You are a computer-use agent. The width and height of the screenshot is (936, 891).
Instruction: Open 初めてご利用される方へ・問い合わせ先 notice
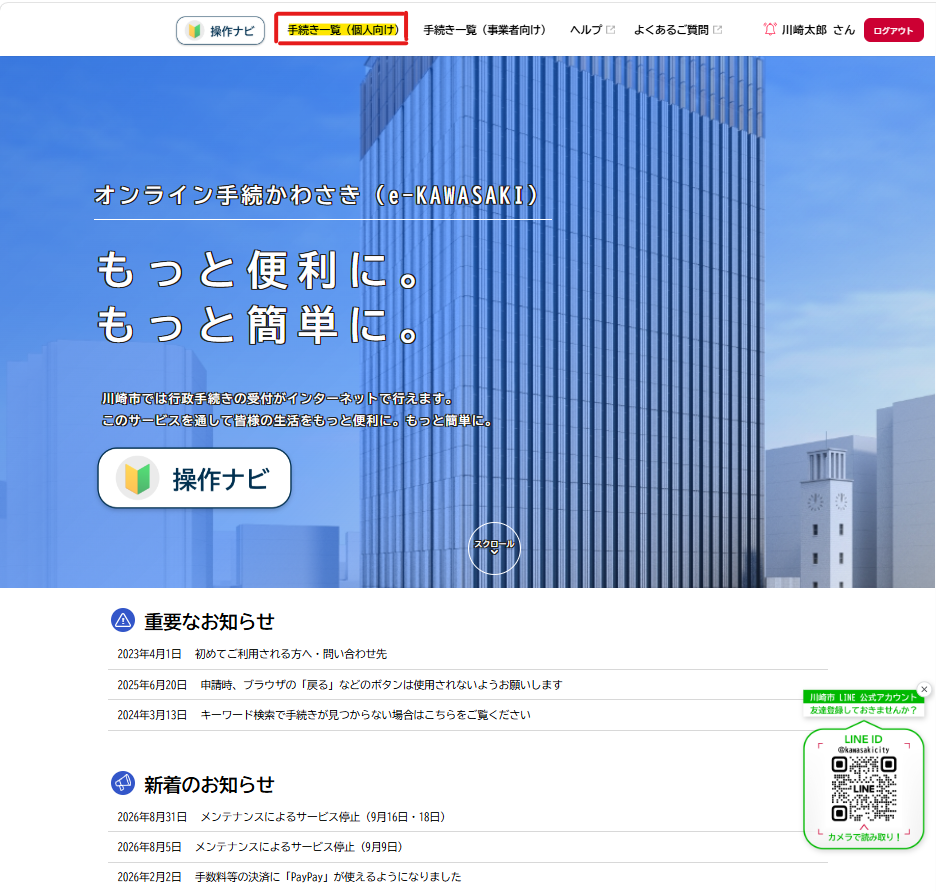(x=291, y=654)
